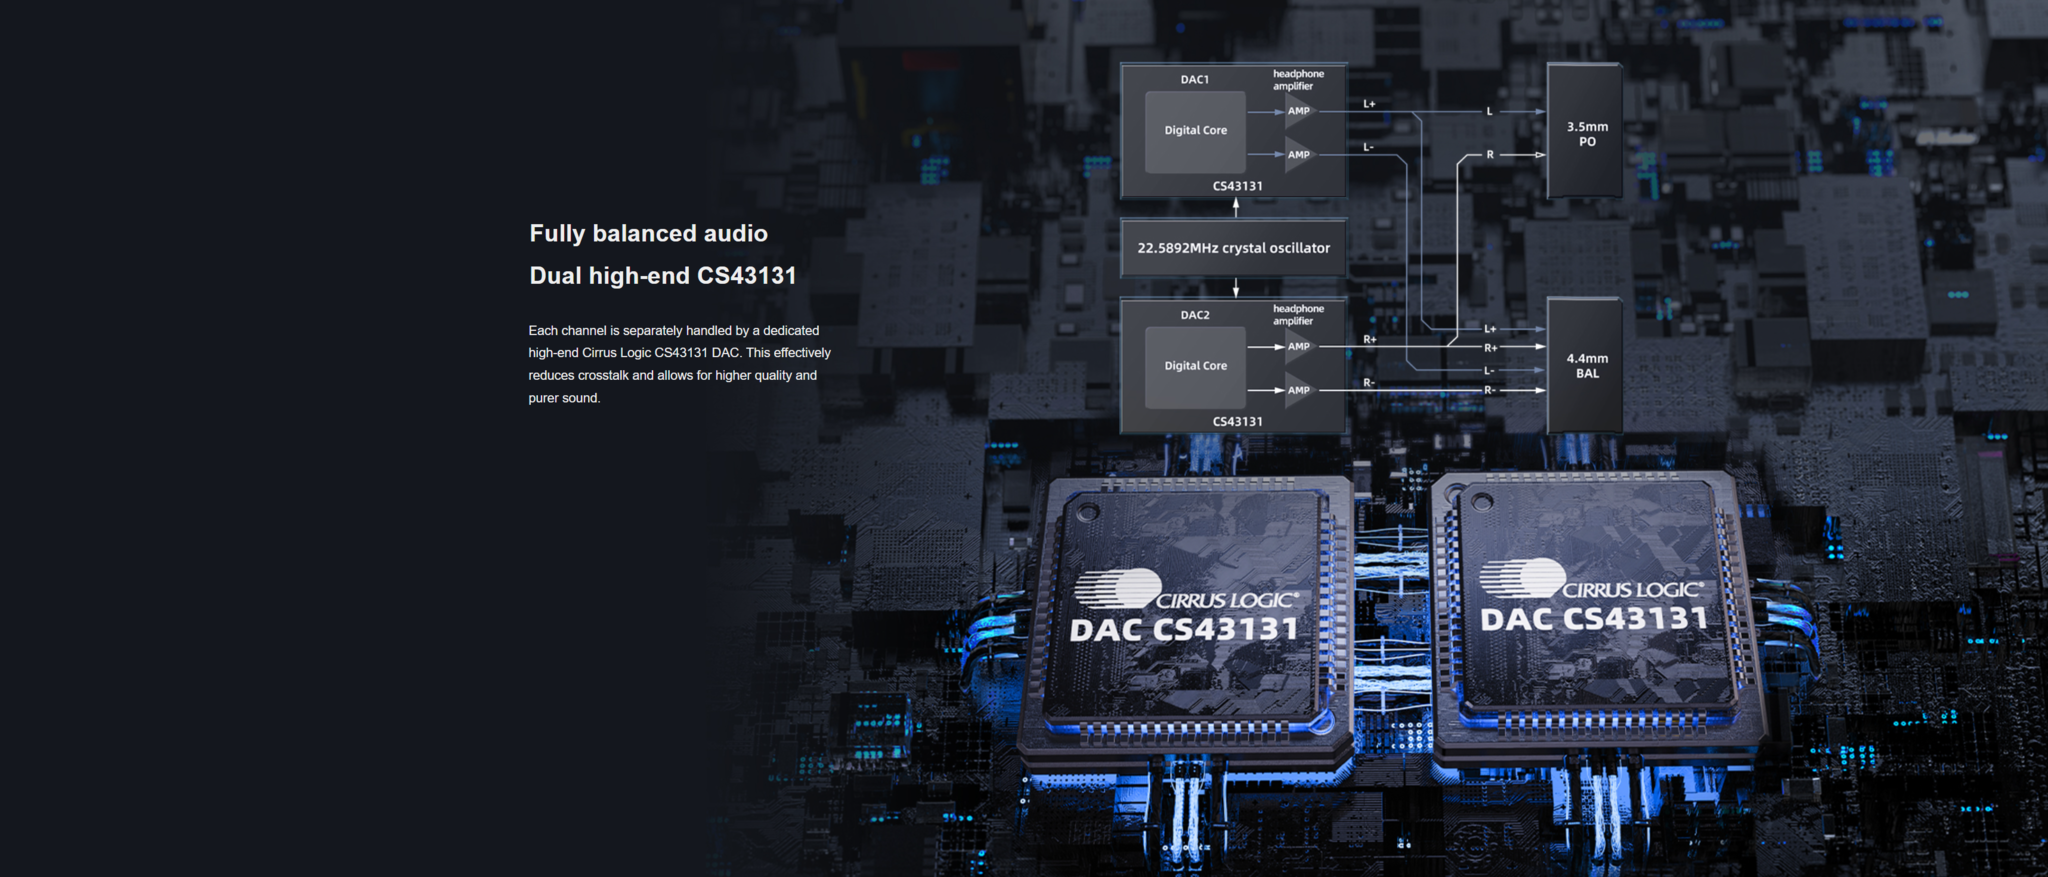Click the "headphone amplifier" label in DAC1
The image size is (2048, 877).
[1298, 80]
